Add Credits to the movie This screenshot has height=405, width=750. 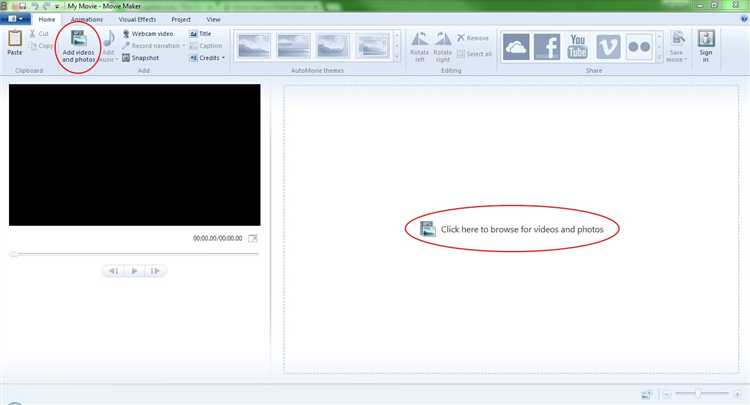207,58
